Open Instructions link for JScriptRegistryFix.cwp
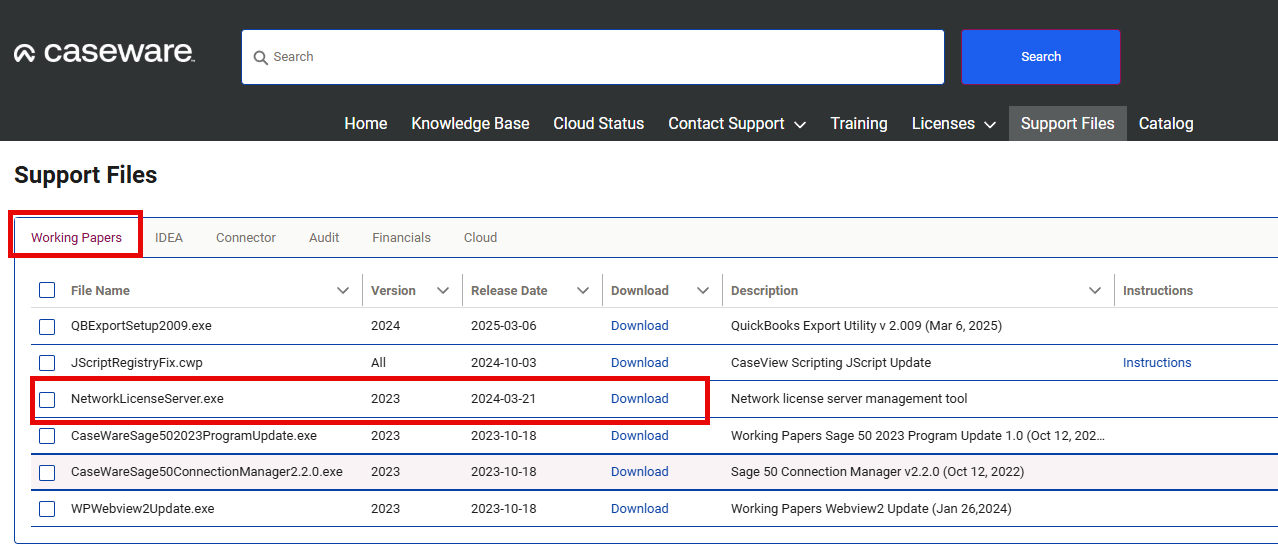 pyautogui.click(x=1157, y=363)
